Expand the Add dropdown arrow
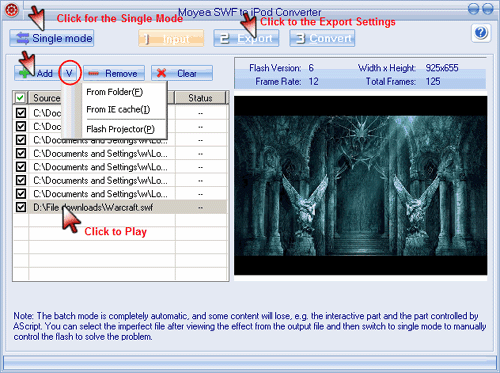500x373 pixels. point(69,73)
